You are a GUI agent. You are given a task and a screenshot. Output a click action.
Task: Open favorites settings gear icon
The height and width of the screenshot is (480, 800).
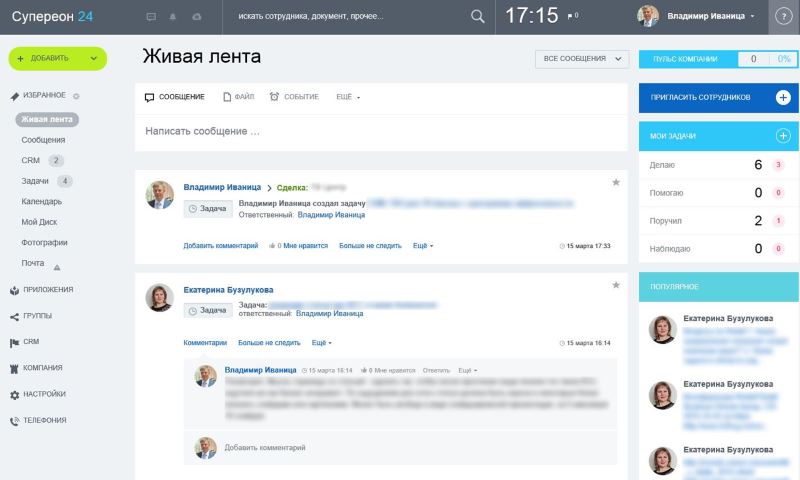coord(76,96)
